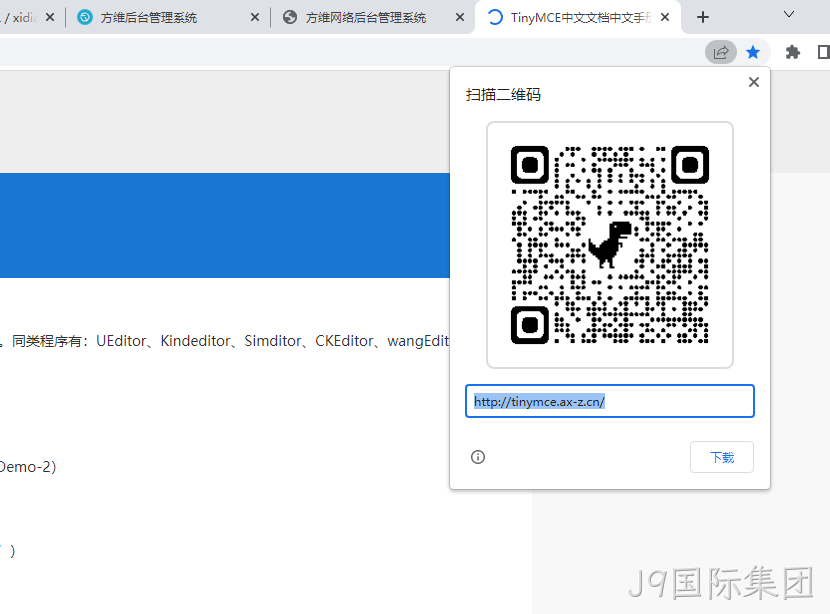The width and height of the screenshot is (830, 614).
Task: Close the QR code popup
Action: (x=754, y=82)
